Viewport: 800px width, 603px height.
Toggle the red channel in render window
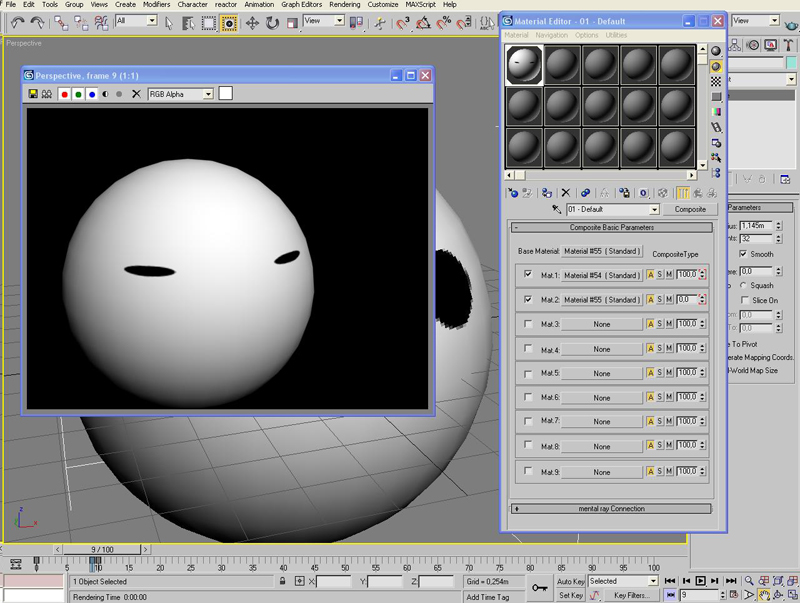click(64, 94)
